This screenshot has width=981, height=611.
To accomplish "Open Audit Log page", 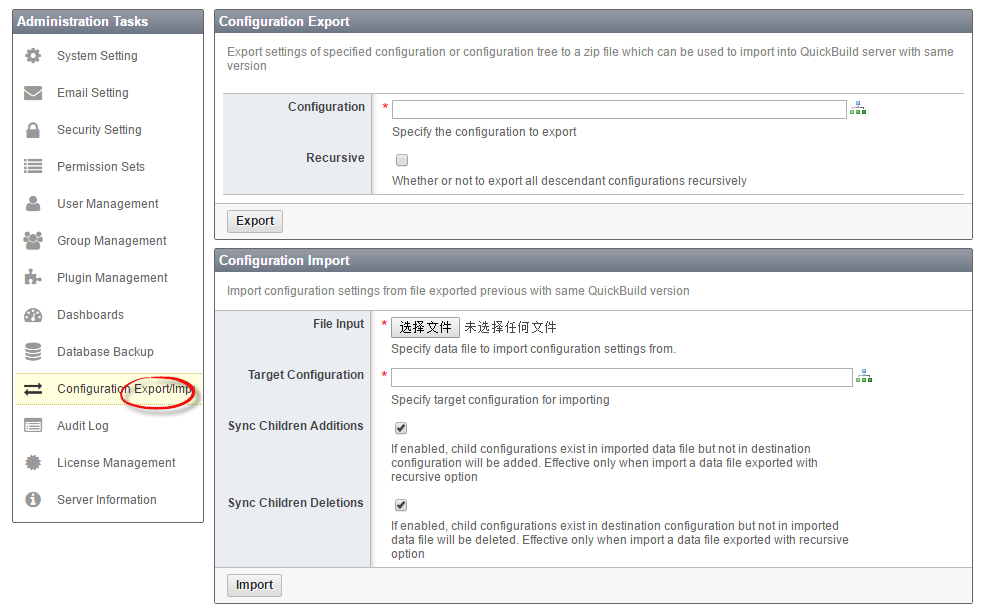I will pyautogui.click(x=83, y=425).
